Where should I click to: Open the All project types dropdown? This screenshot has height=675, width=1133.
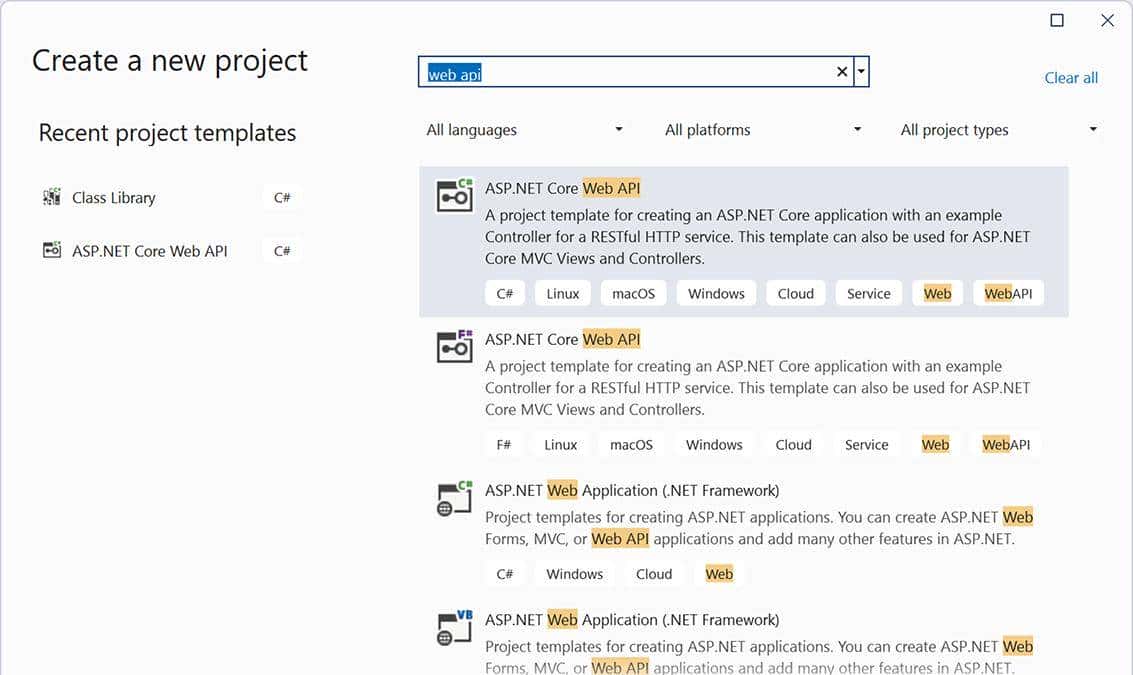[x=999, y=129]
